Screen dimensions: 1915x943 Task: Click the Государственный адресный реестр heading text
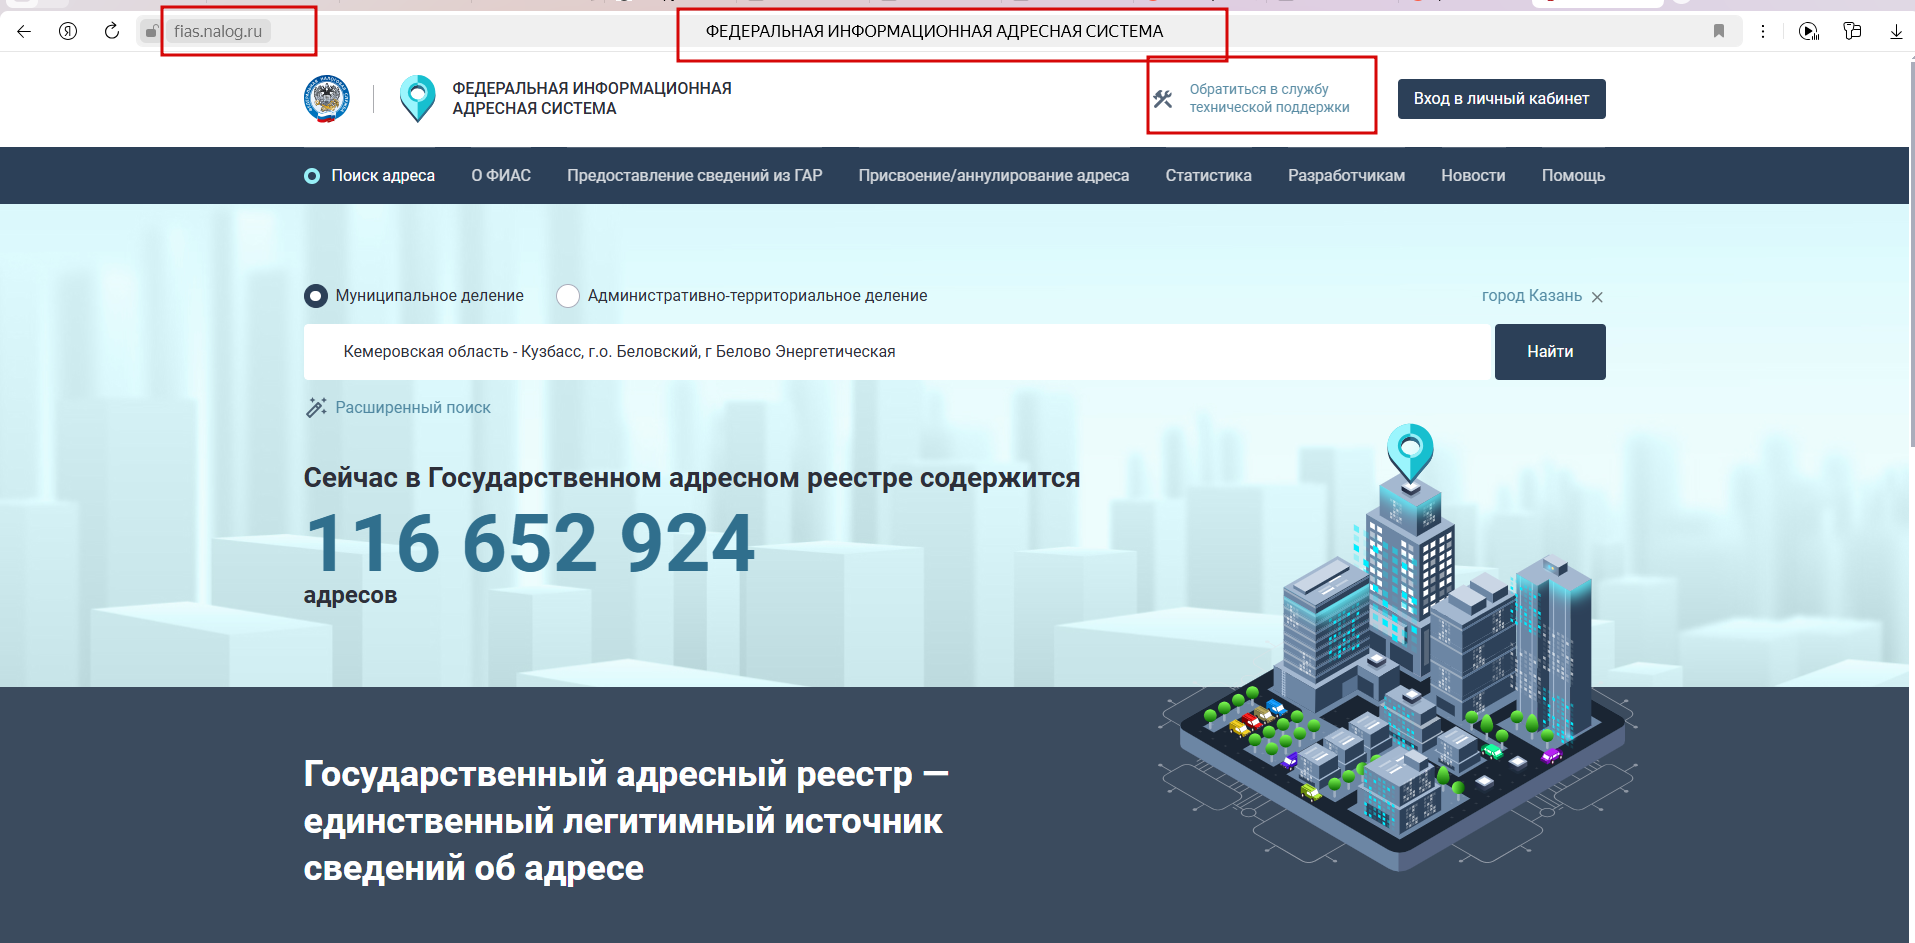point(626,821)
